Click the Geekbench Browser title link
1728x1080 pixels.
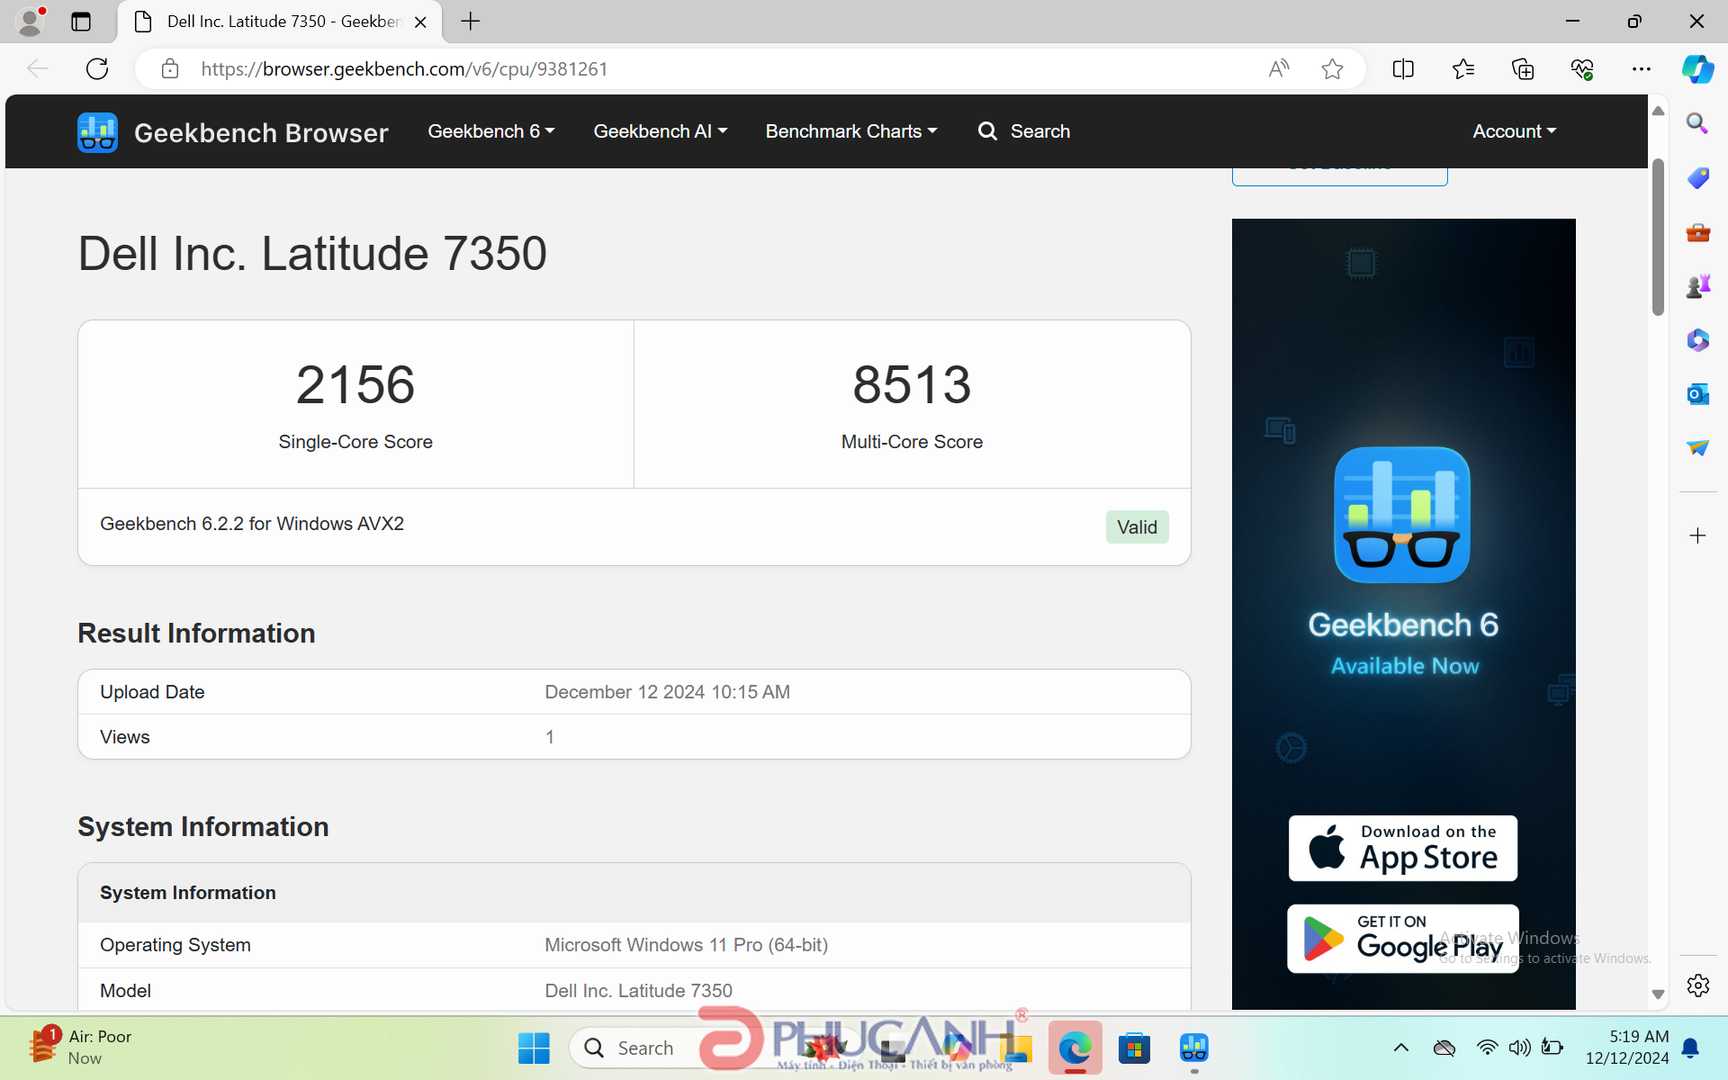point(261,132)
